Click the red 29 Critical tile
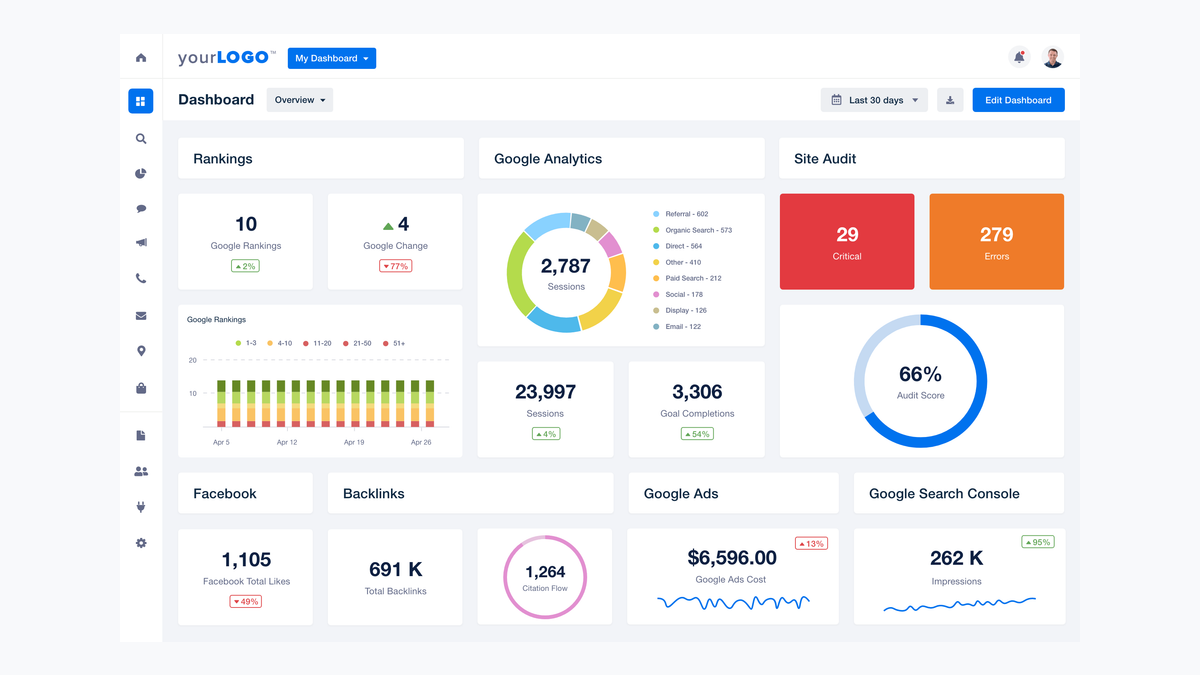 (x=847, y=242)
